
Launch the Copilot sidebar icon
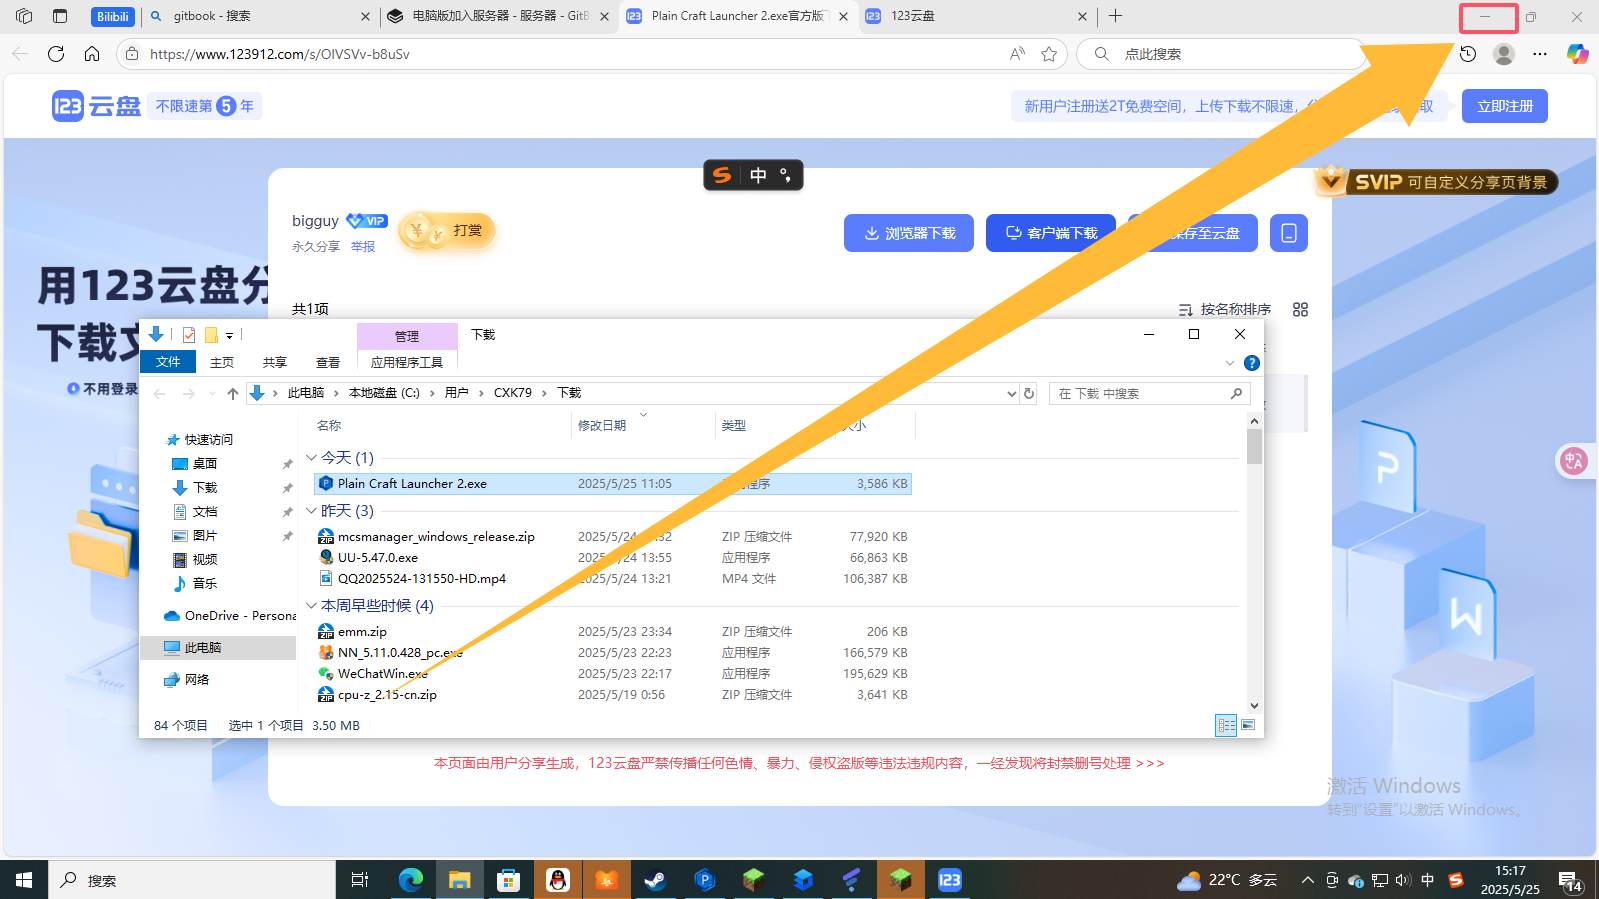coord(1577,54)
